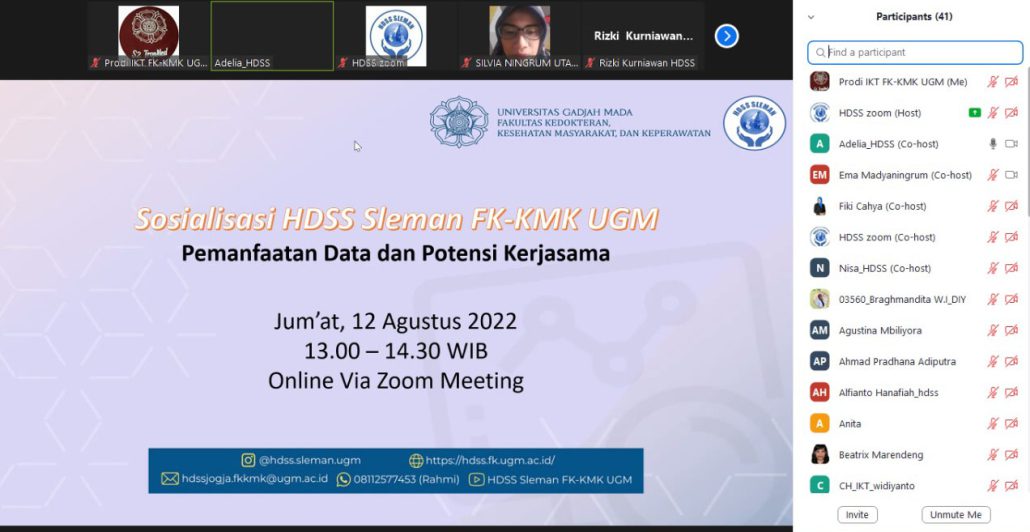Click mic icon for Agustina Mbiliyora
This screenshot has height=532, width=1030.
pyautogui.click(x=993, y=330)
